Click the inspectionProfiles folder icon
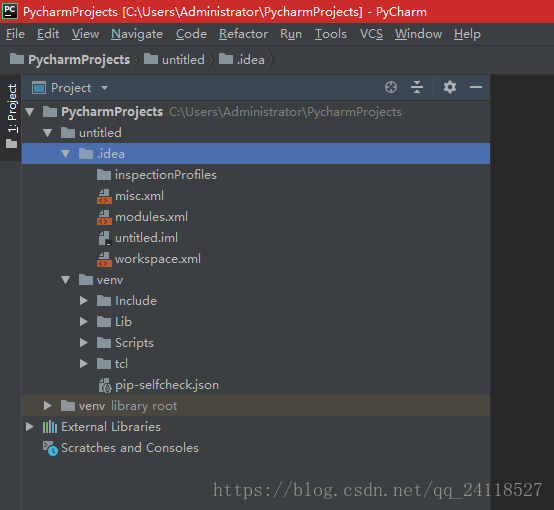The height and width of the screenshot is (510, 554). click(104, 175)
